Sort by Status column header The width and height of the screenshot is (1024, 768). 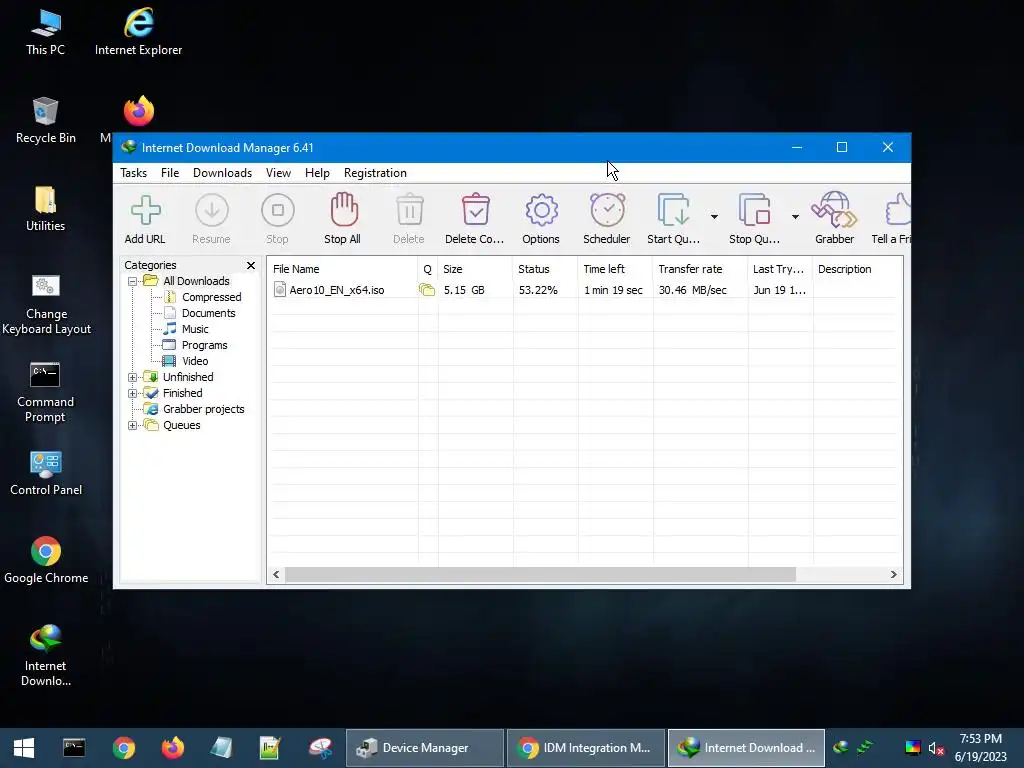click(545, 269)
